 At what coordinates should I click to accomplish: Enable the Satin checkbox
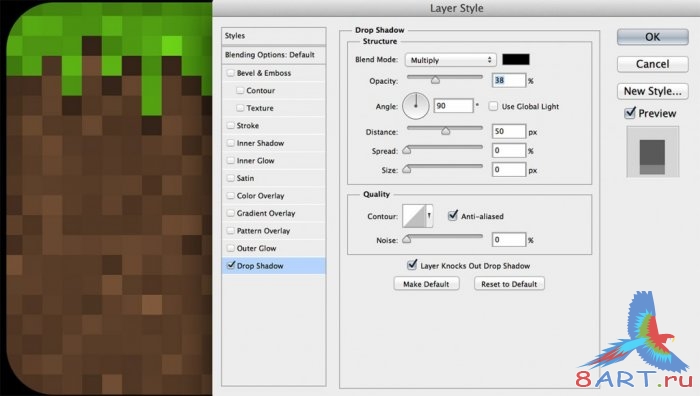coord(231,178)
